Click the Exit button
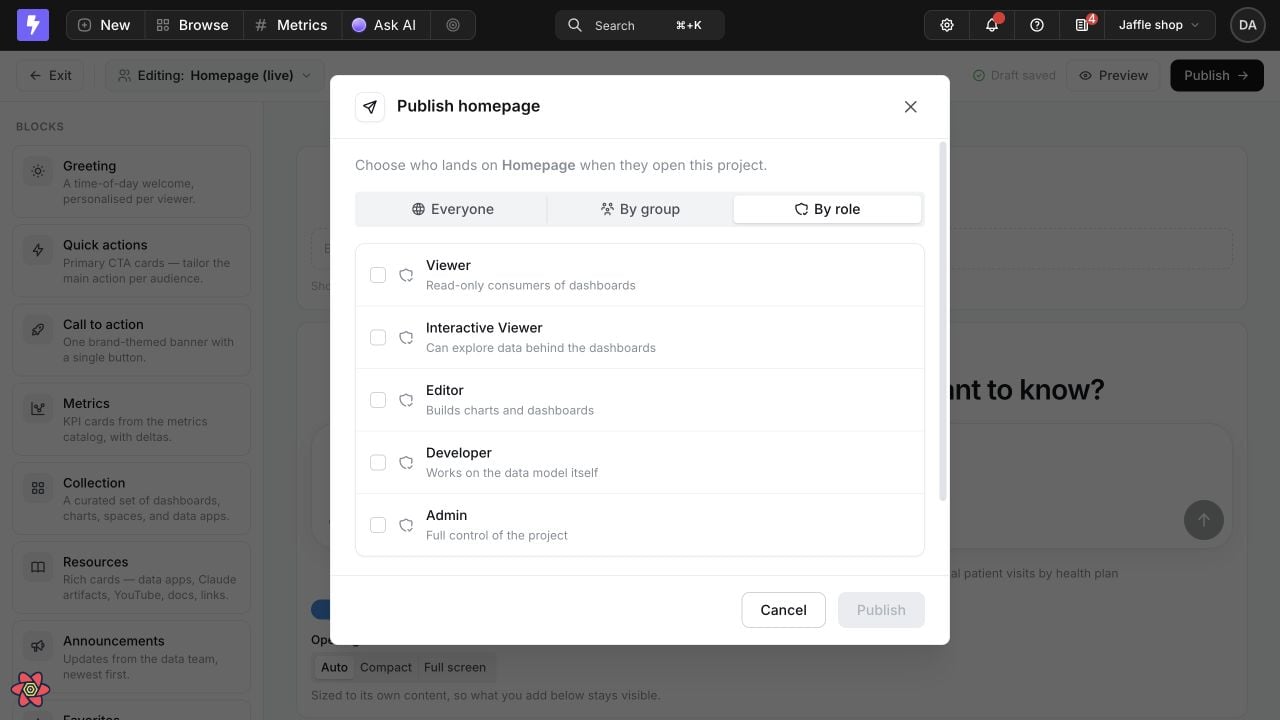 (50, 75)
